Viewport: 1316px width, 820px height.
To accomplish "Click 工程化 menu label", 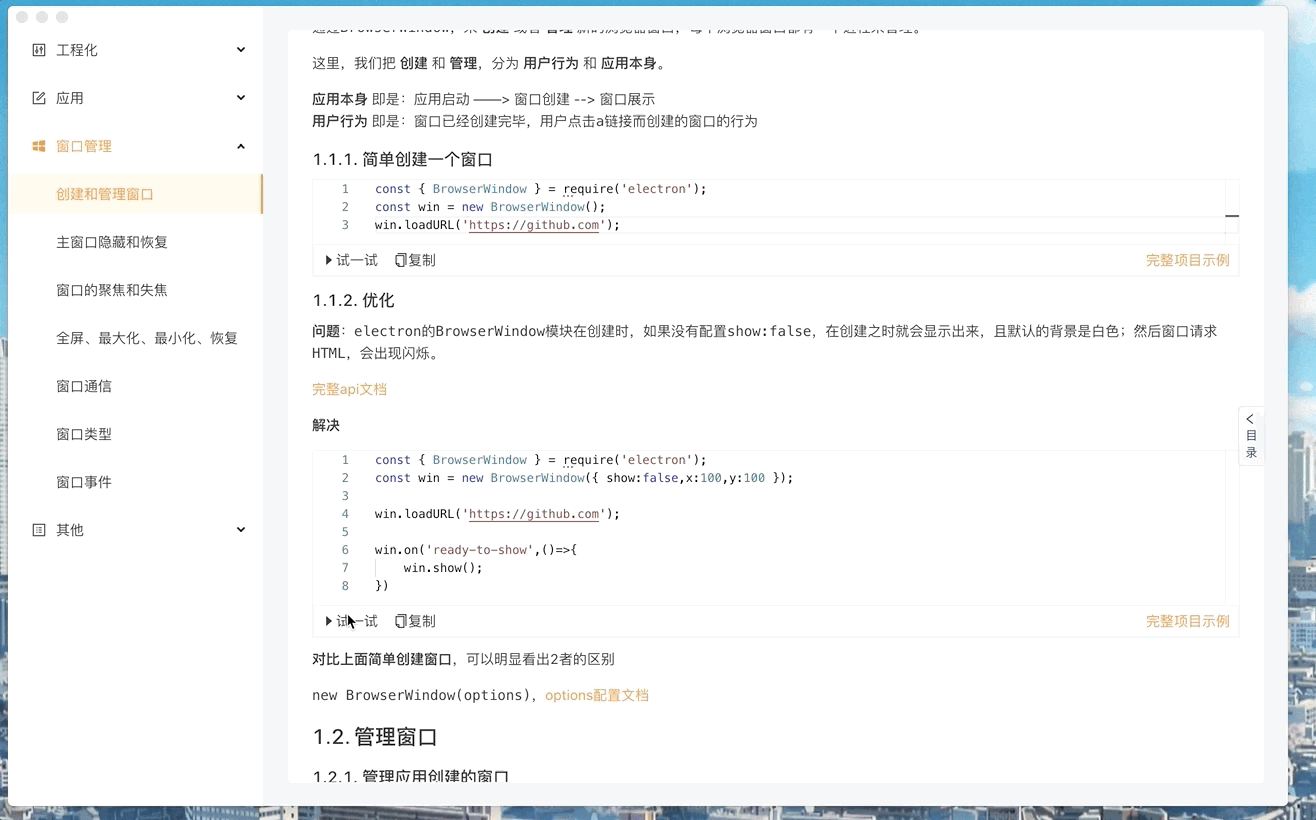I will point(77,50).
